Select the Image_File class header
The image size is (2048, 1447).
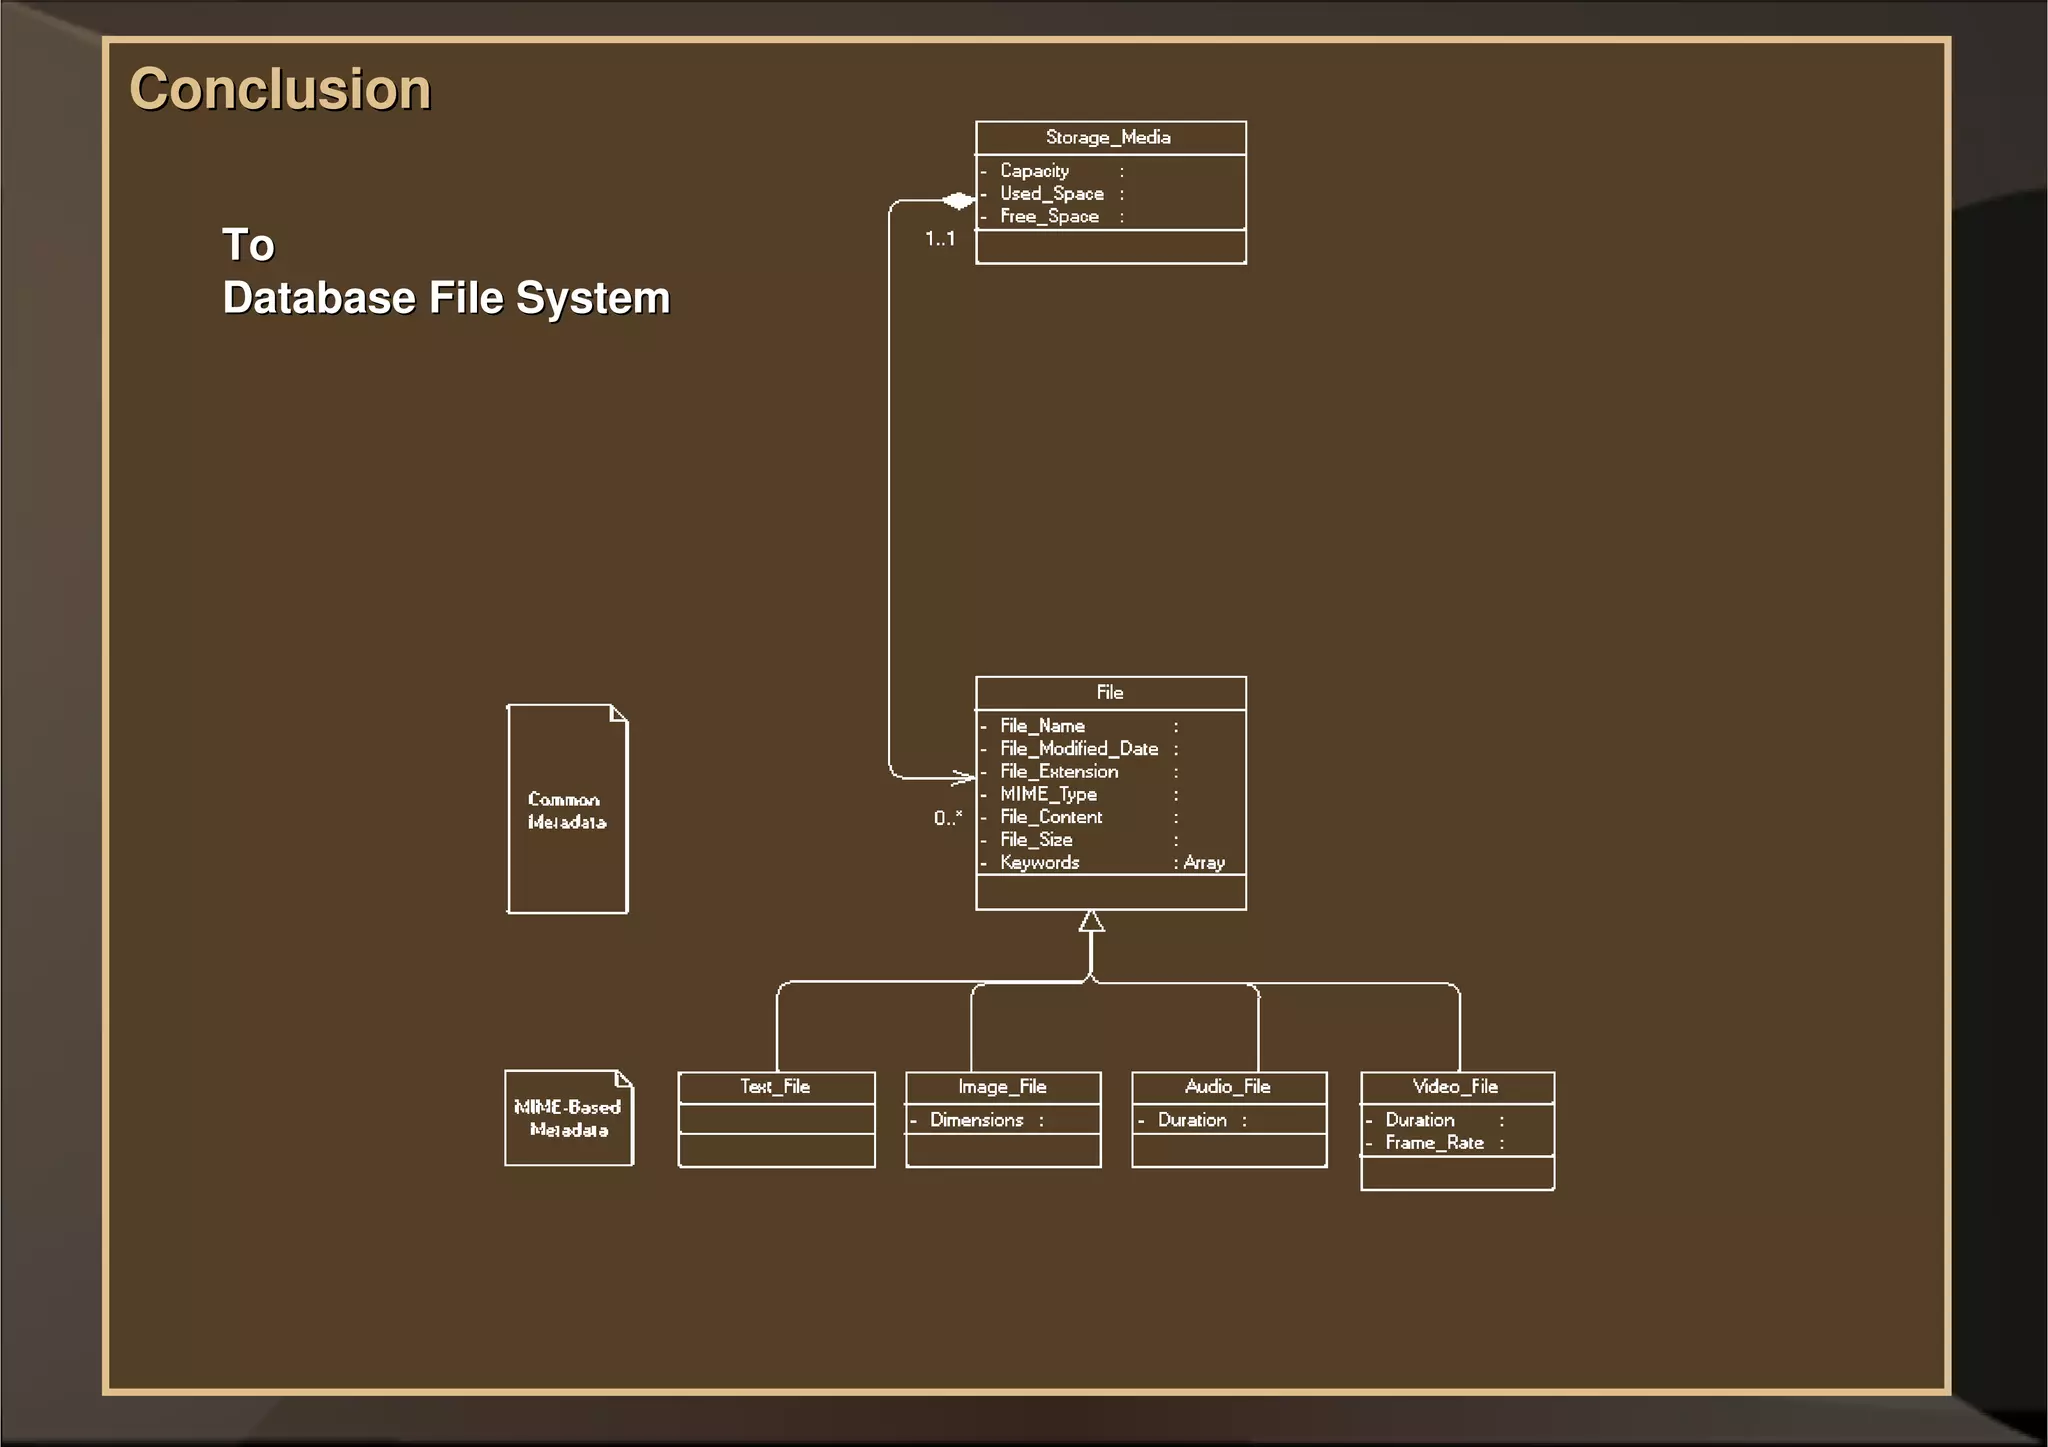[1002, 1087]
